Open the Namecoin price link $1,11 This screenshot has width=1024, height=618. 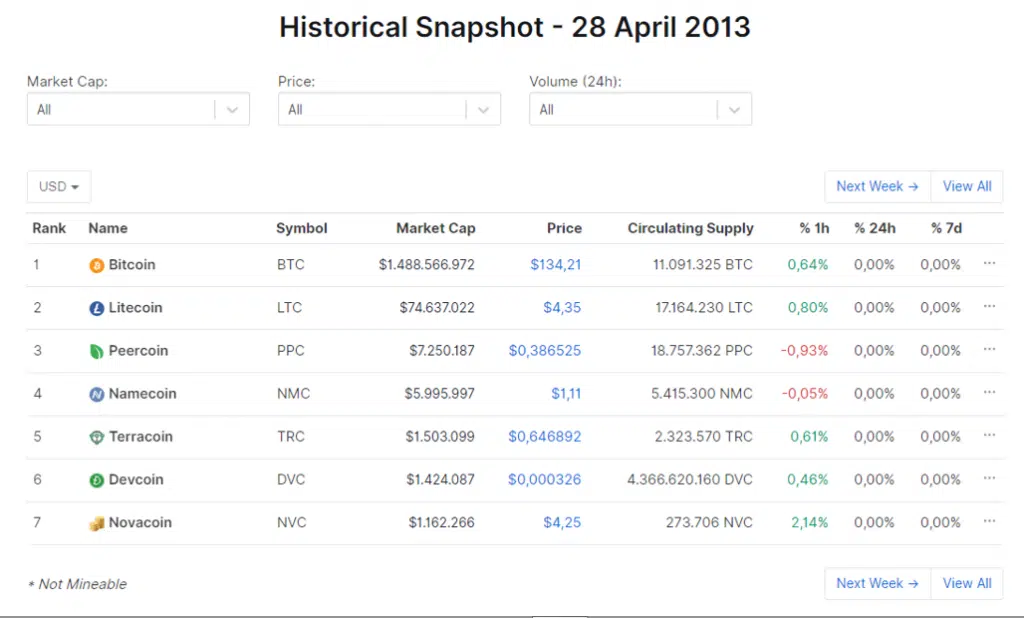(566, 394)
